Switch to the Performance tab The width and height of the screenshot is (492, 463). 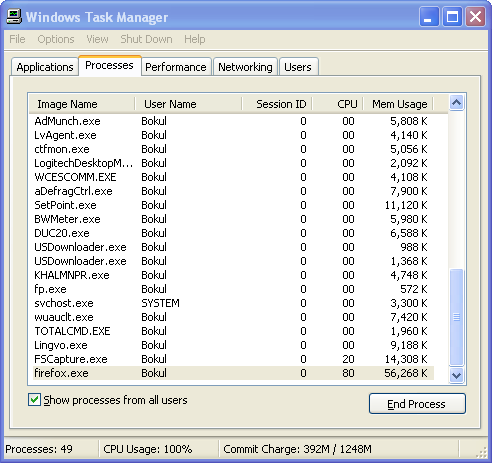tap(176, 67)
